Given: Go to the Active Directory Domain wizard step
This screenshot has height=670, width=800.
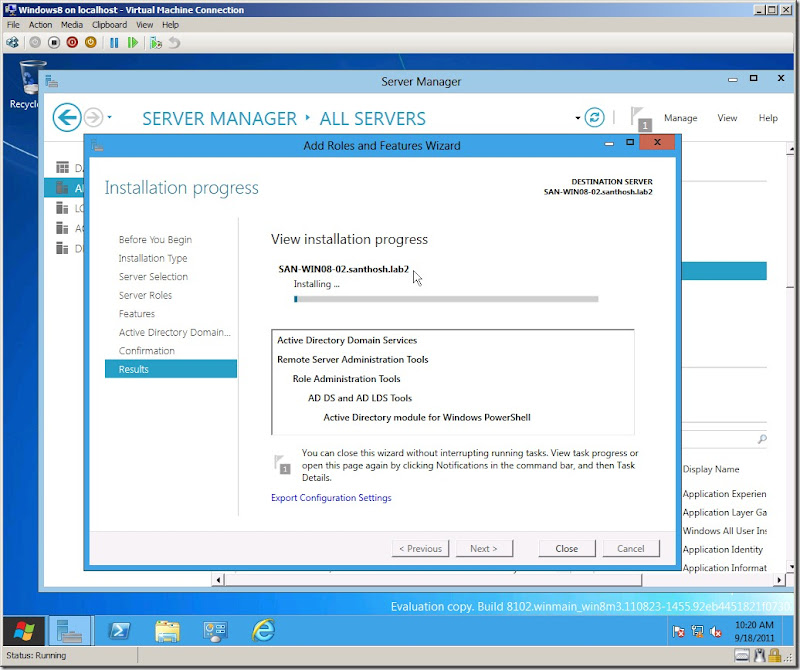Looking at the screenshot, I should pyautogui.click(x=174, y=332).
